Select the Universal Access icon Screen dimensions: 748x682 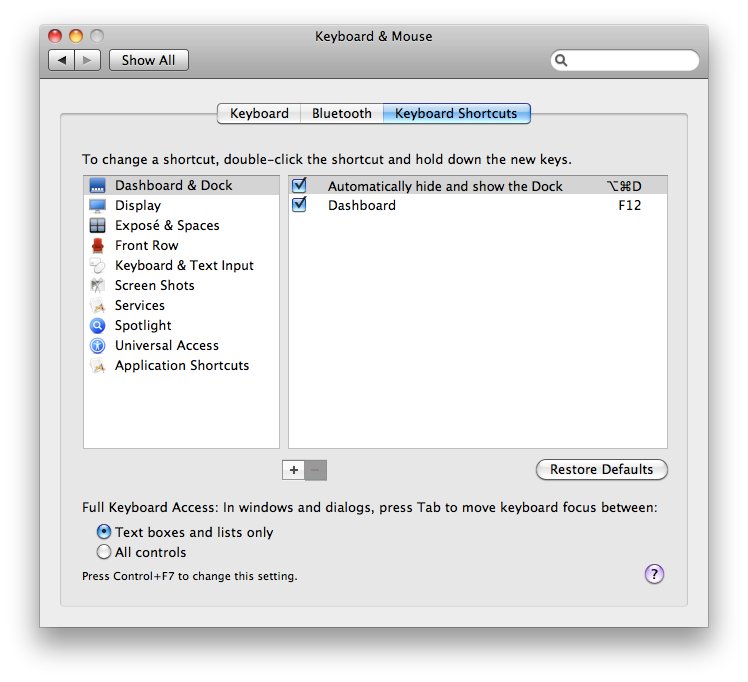(97, 346)
